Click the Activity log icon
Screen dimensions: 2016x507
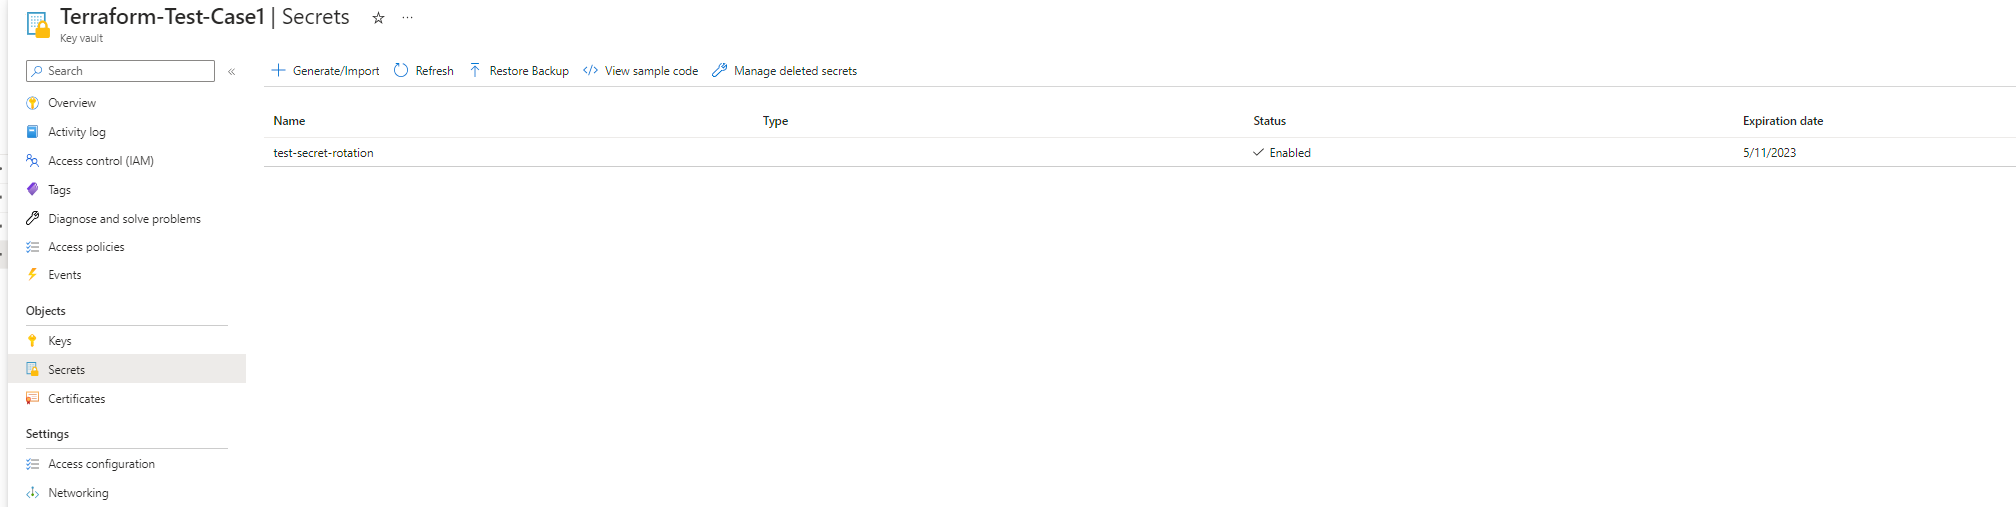click(33, 132)
